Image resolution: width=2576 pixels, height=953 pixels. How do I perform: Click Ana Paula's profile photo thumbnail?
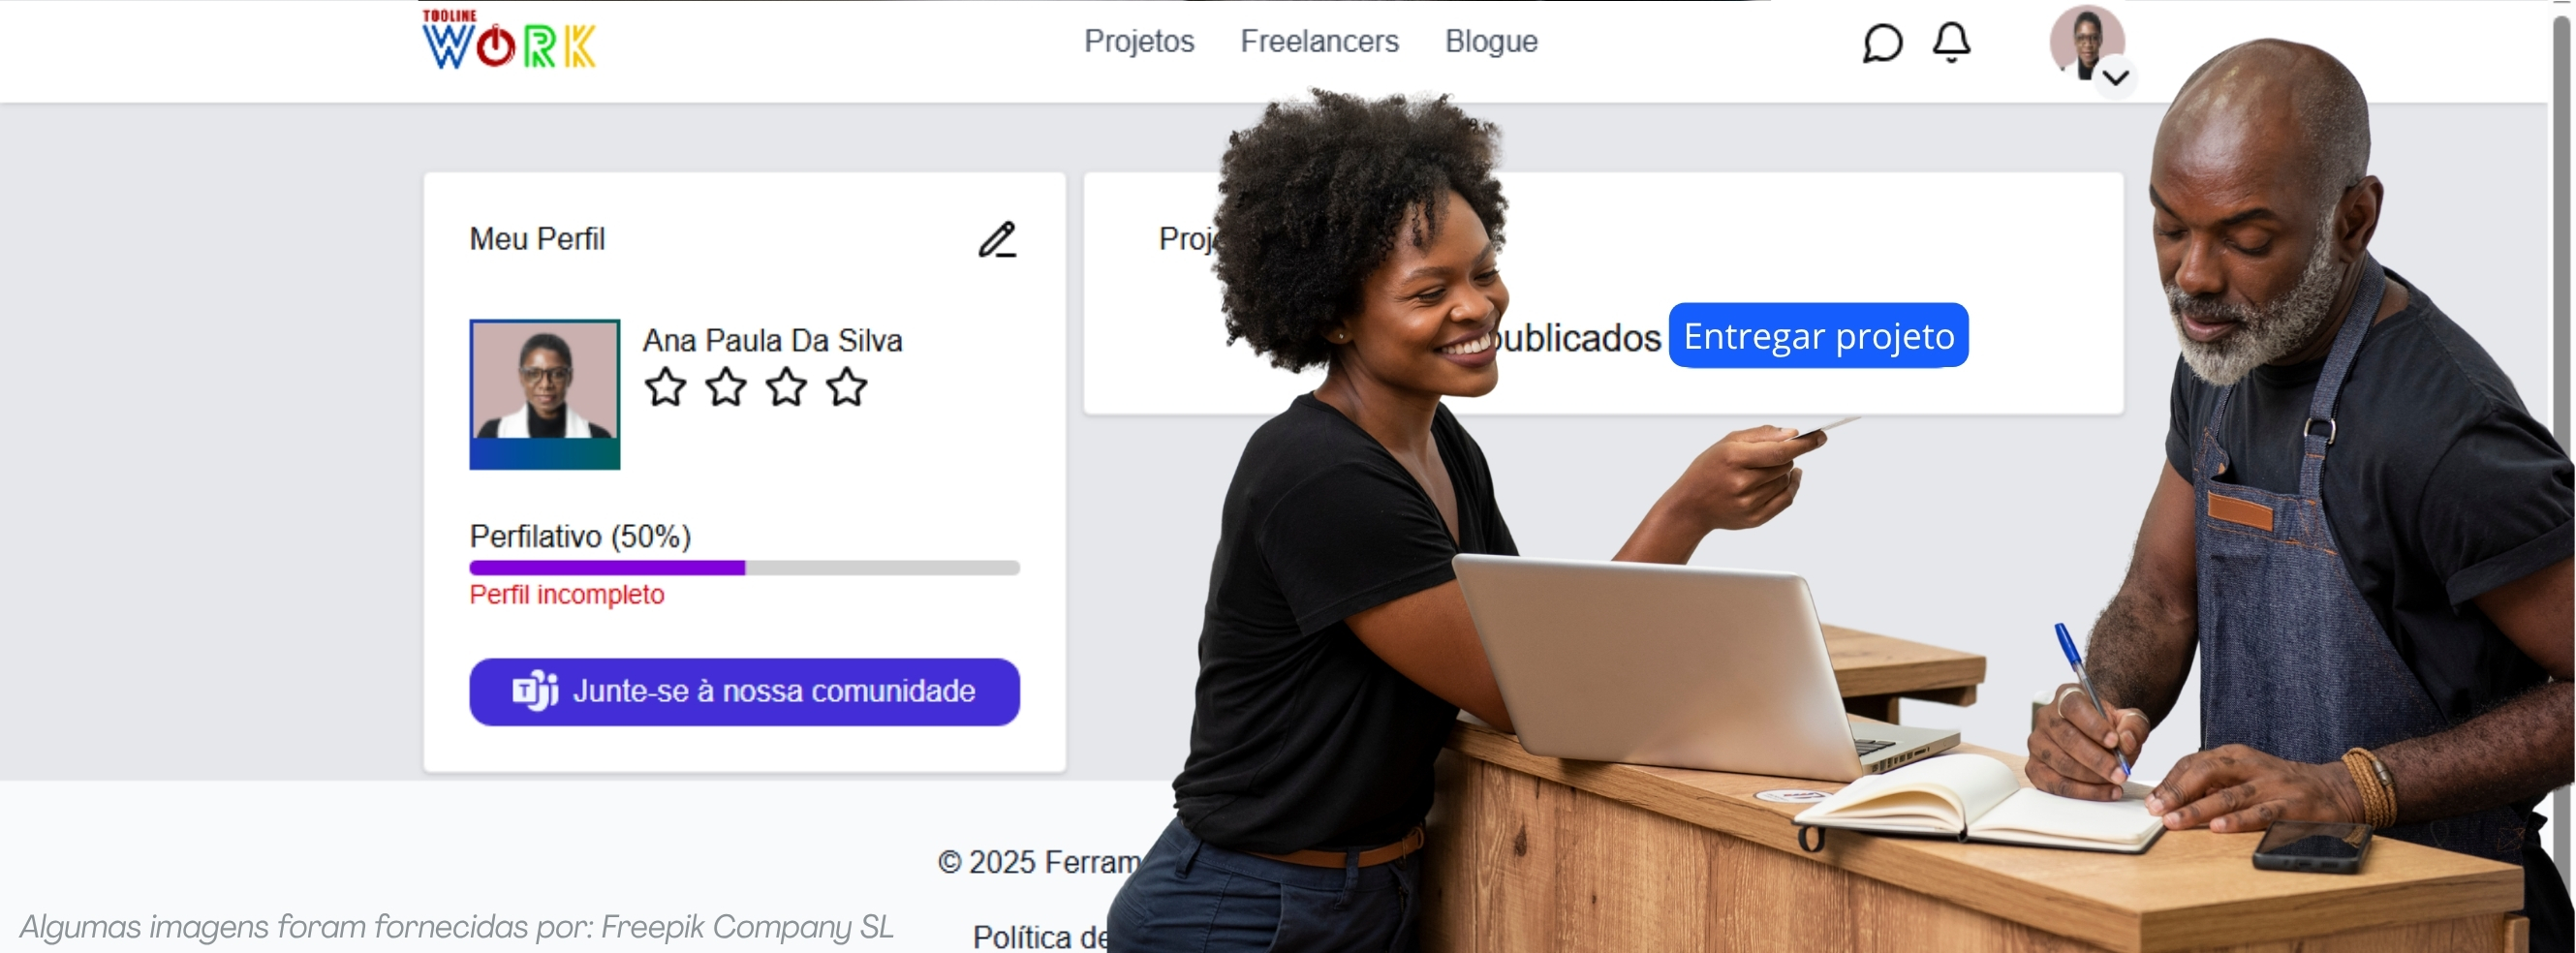545,394
